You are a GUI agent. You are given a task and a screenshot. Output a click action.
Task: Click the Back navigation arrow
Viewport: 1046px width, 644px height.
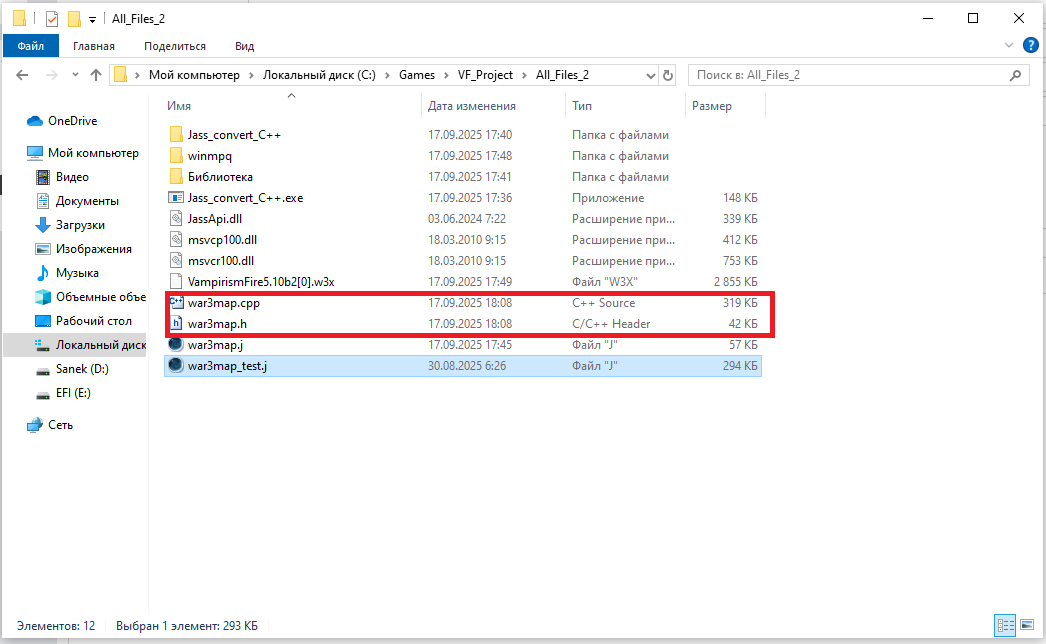pos(22,75)
